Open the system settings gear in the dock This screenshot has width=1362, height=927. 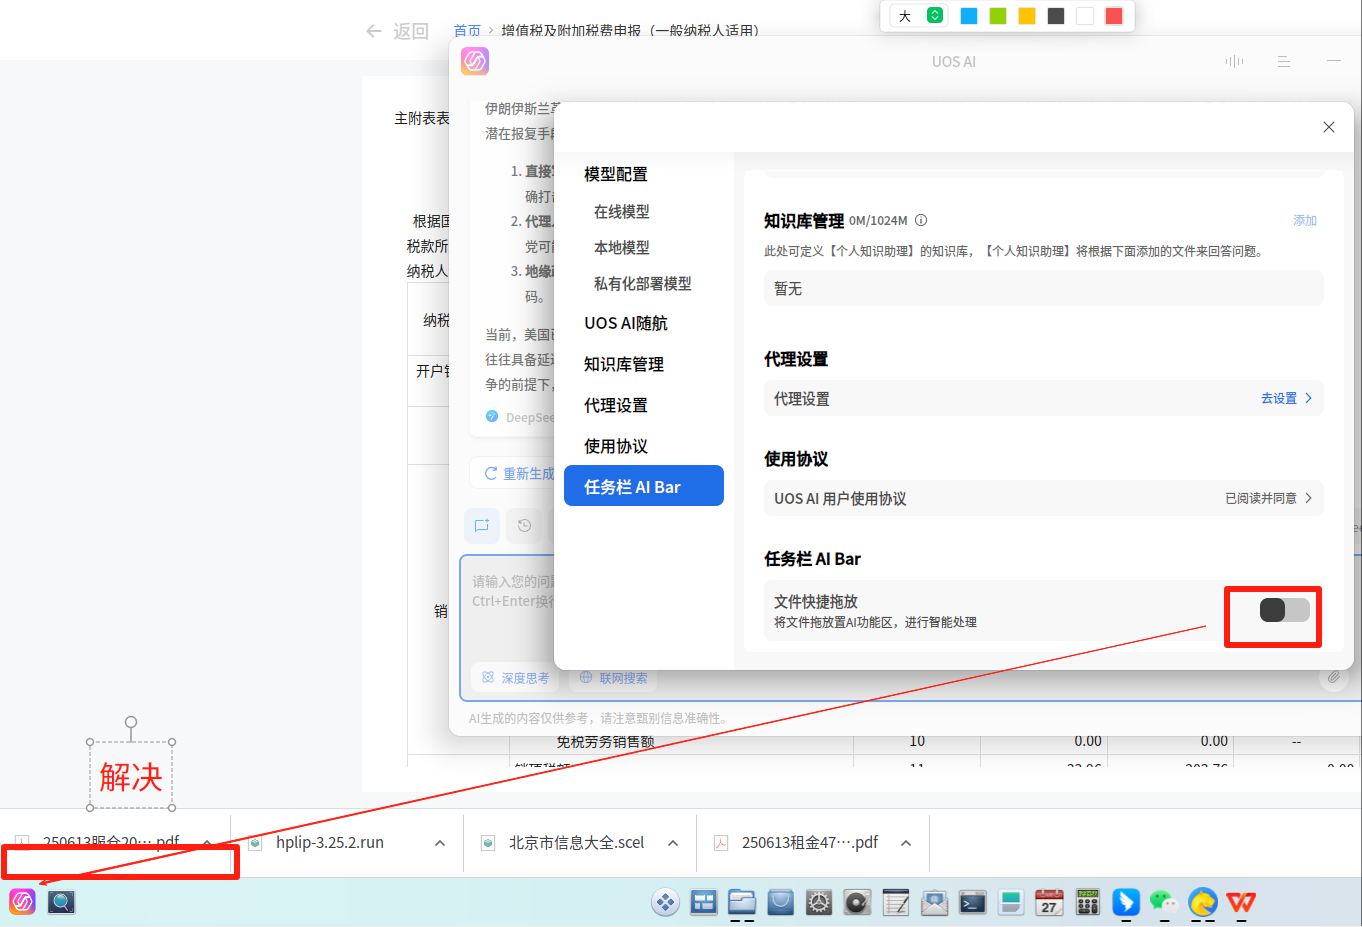819,902
